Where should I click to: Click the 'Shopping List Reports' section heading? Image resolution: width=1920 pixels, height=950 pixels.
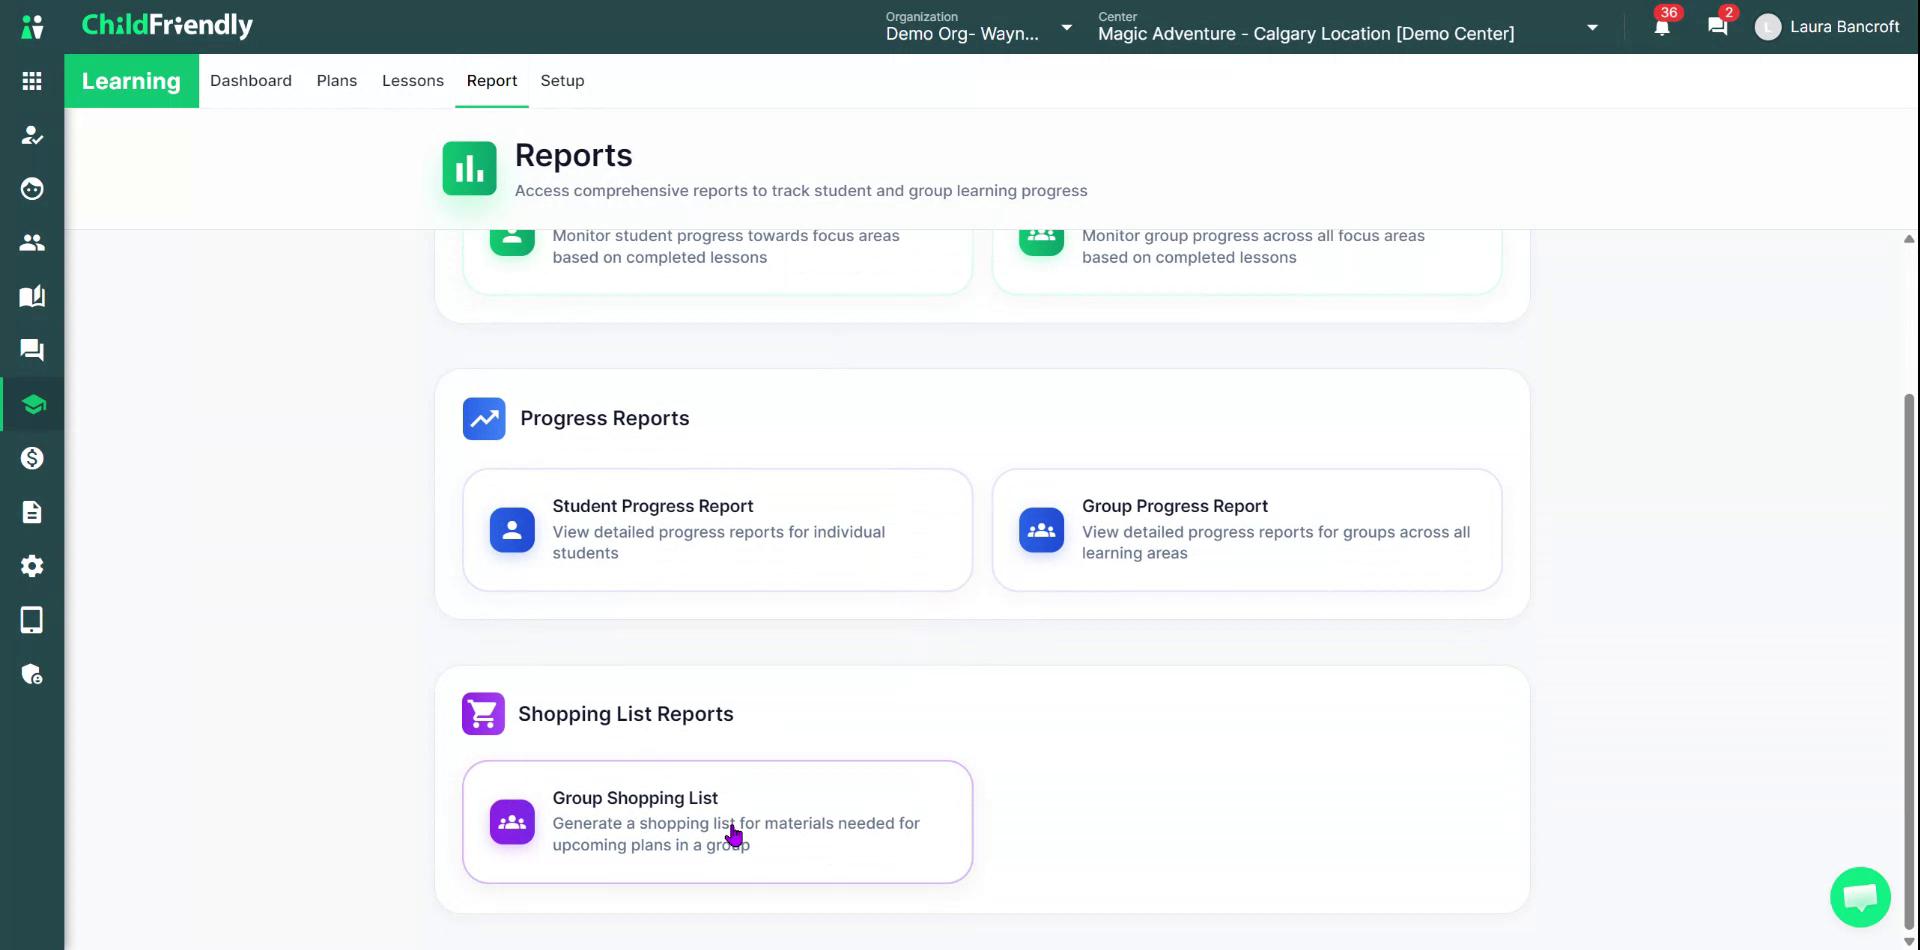pyautogui.click(x=626, y=714)
